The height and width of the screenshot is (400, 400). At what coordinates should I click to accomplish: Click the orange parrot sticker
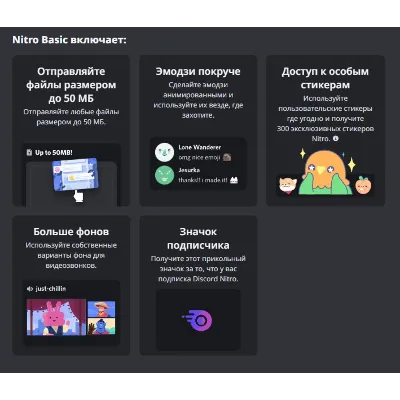(325, 172)
